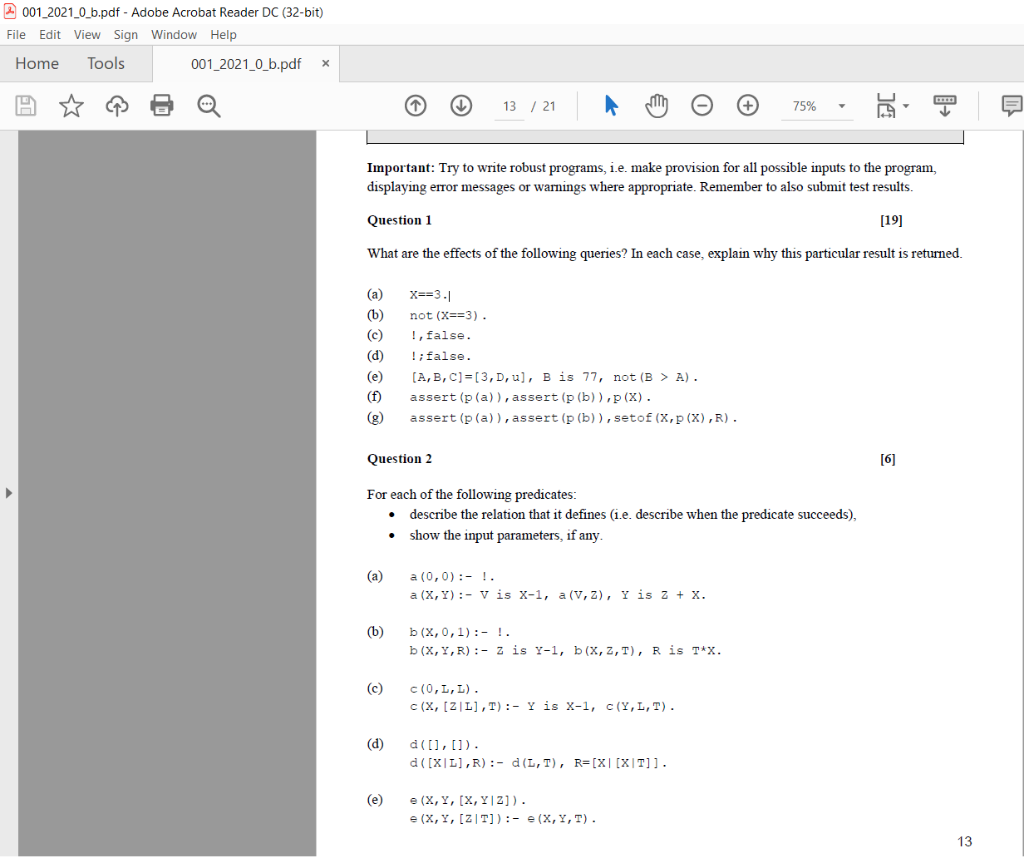Select the Hand tool for panning
The height and width of the screenshot is (863, 1024).
(657, 105)
